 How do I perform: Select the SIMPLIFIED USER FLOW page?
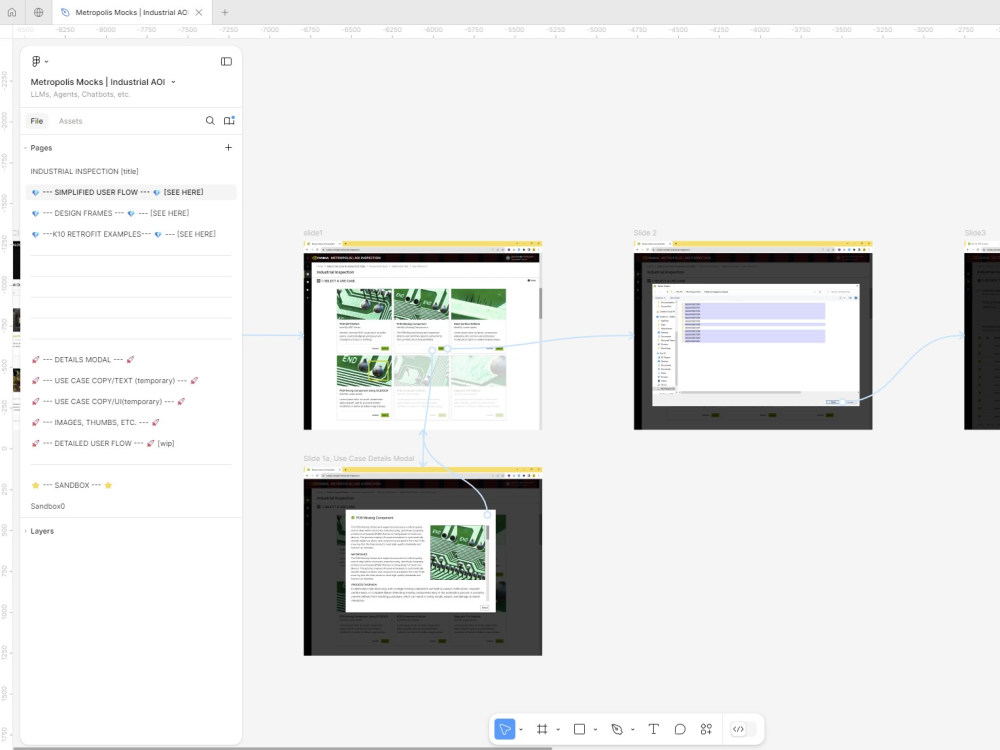[131, 192]
